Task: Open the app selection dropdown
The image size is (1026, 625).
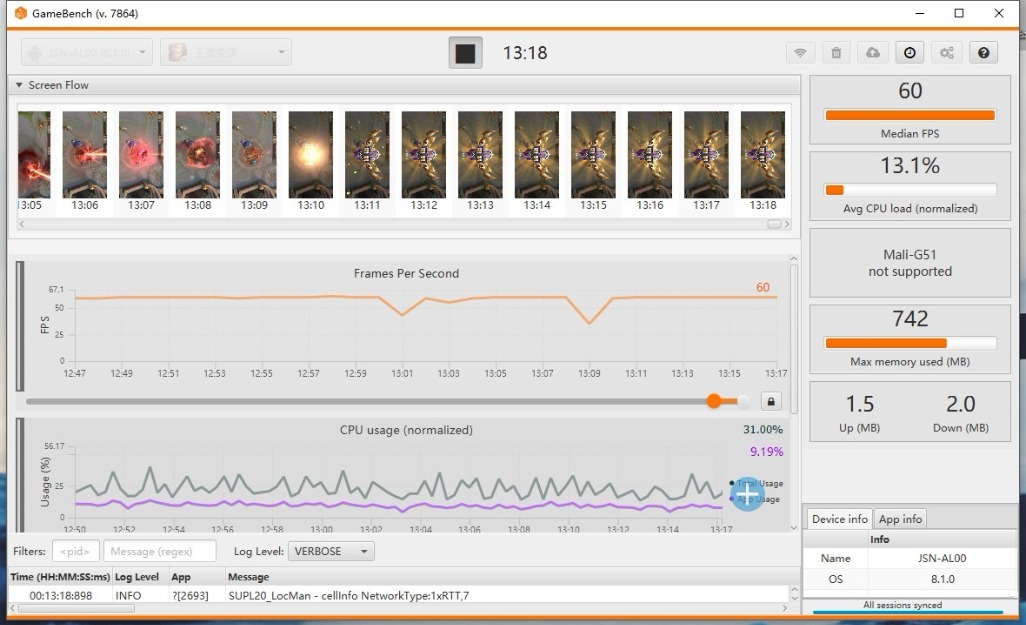Action: coord(225,52)
